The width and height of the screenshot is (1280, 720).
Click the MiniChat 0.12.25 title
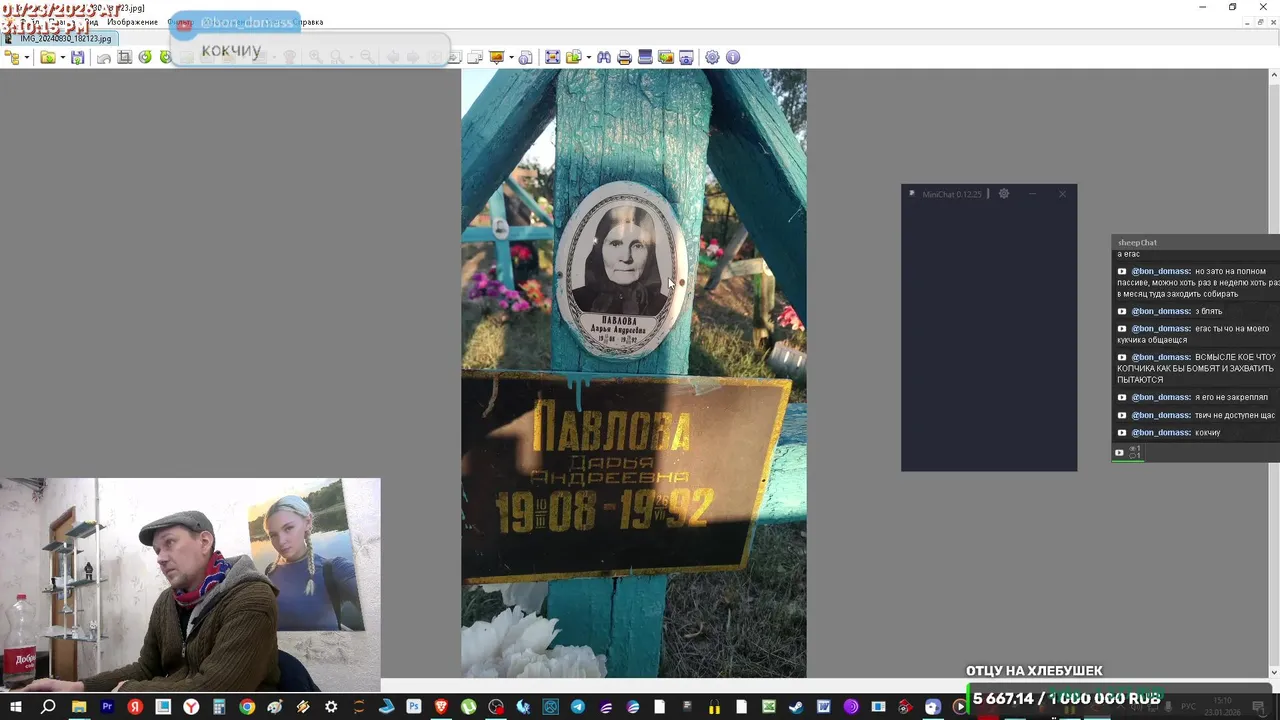tap(952, 194)
